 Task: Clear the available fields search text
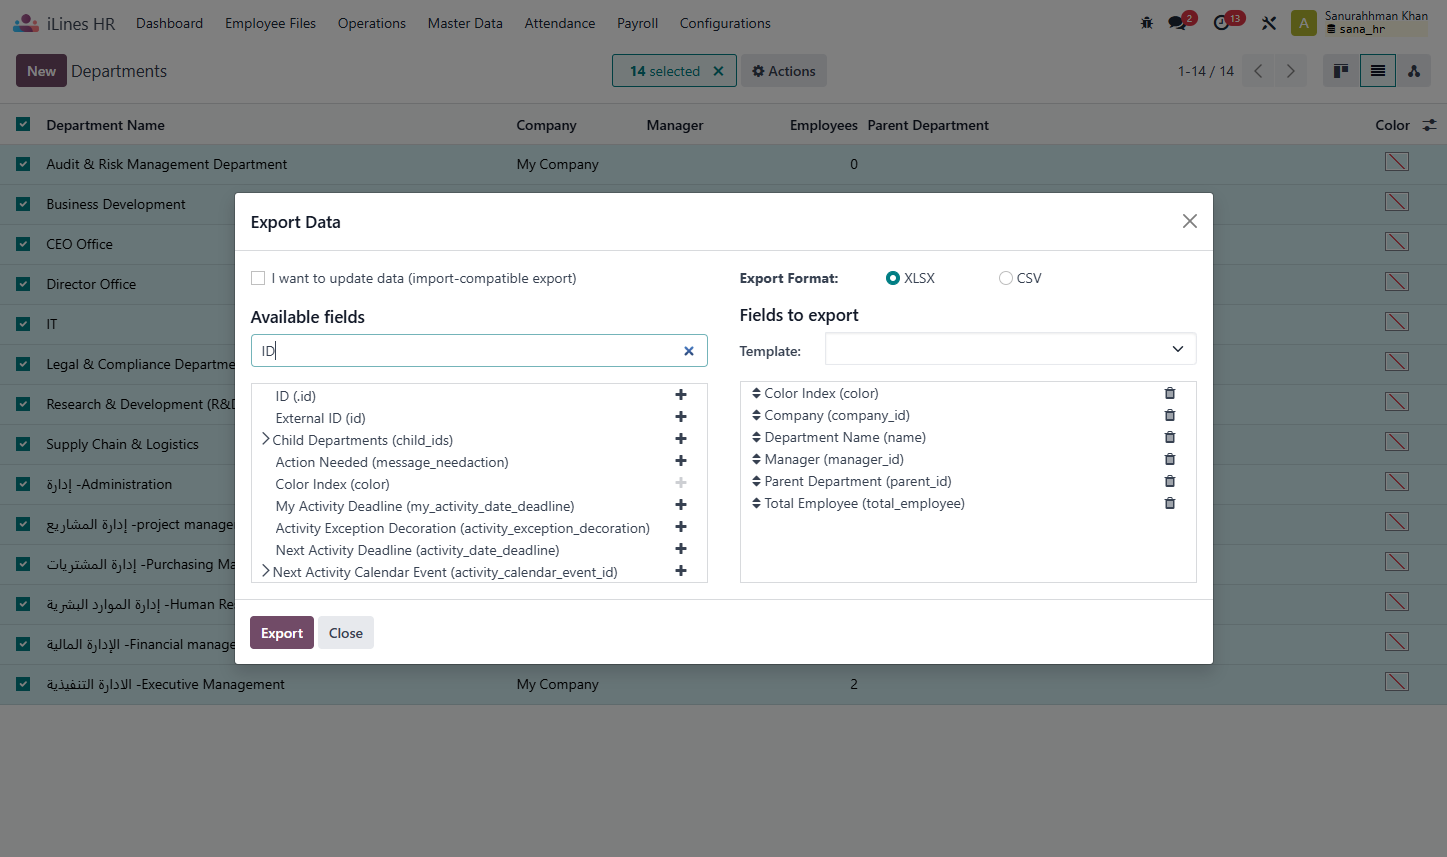[688, 351]
